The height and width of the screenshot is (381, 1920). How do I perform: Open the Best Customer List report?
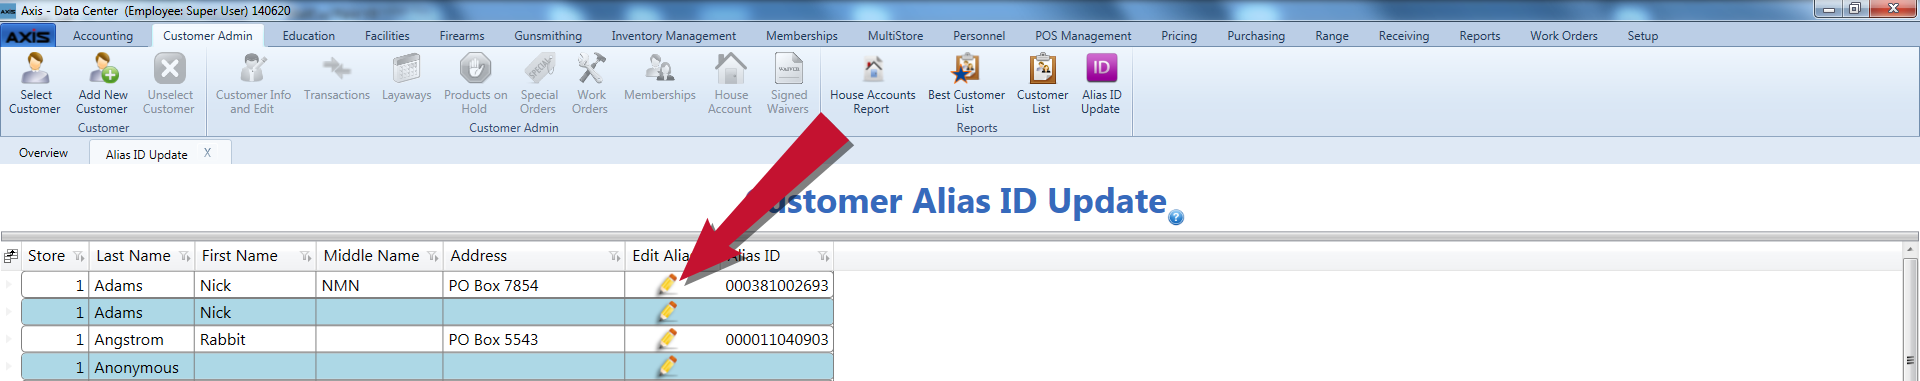coord(966,83)
